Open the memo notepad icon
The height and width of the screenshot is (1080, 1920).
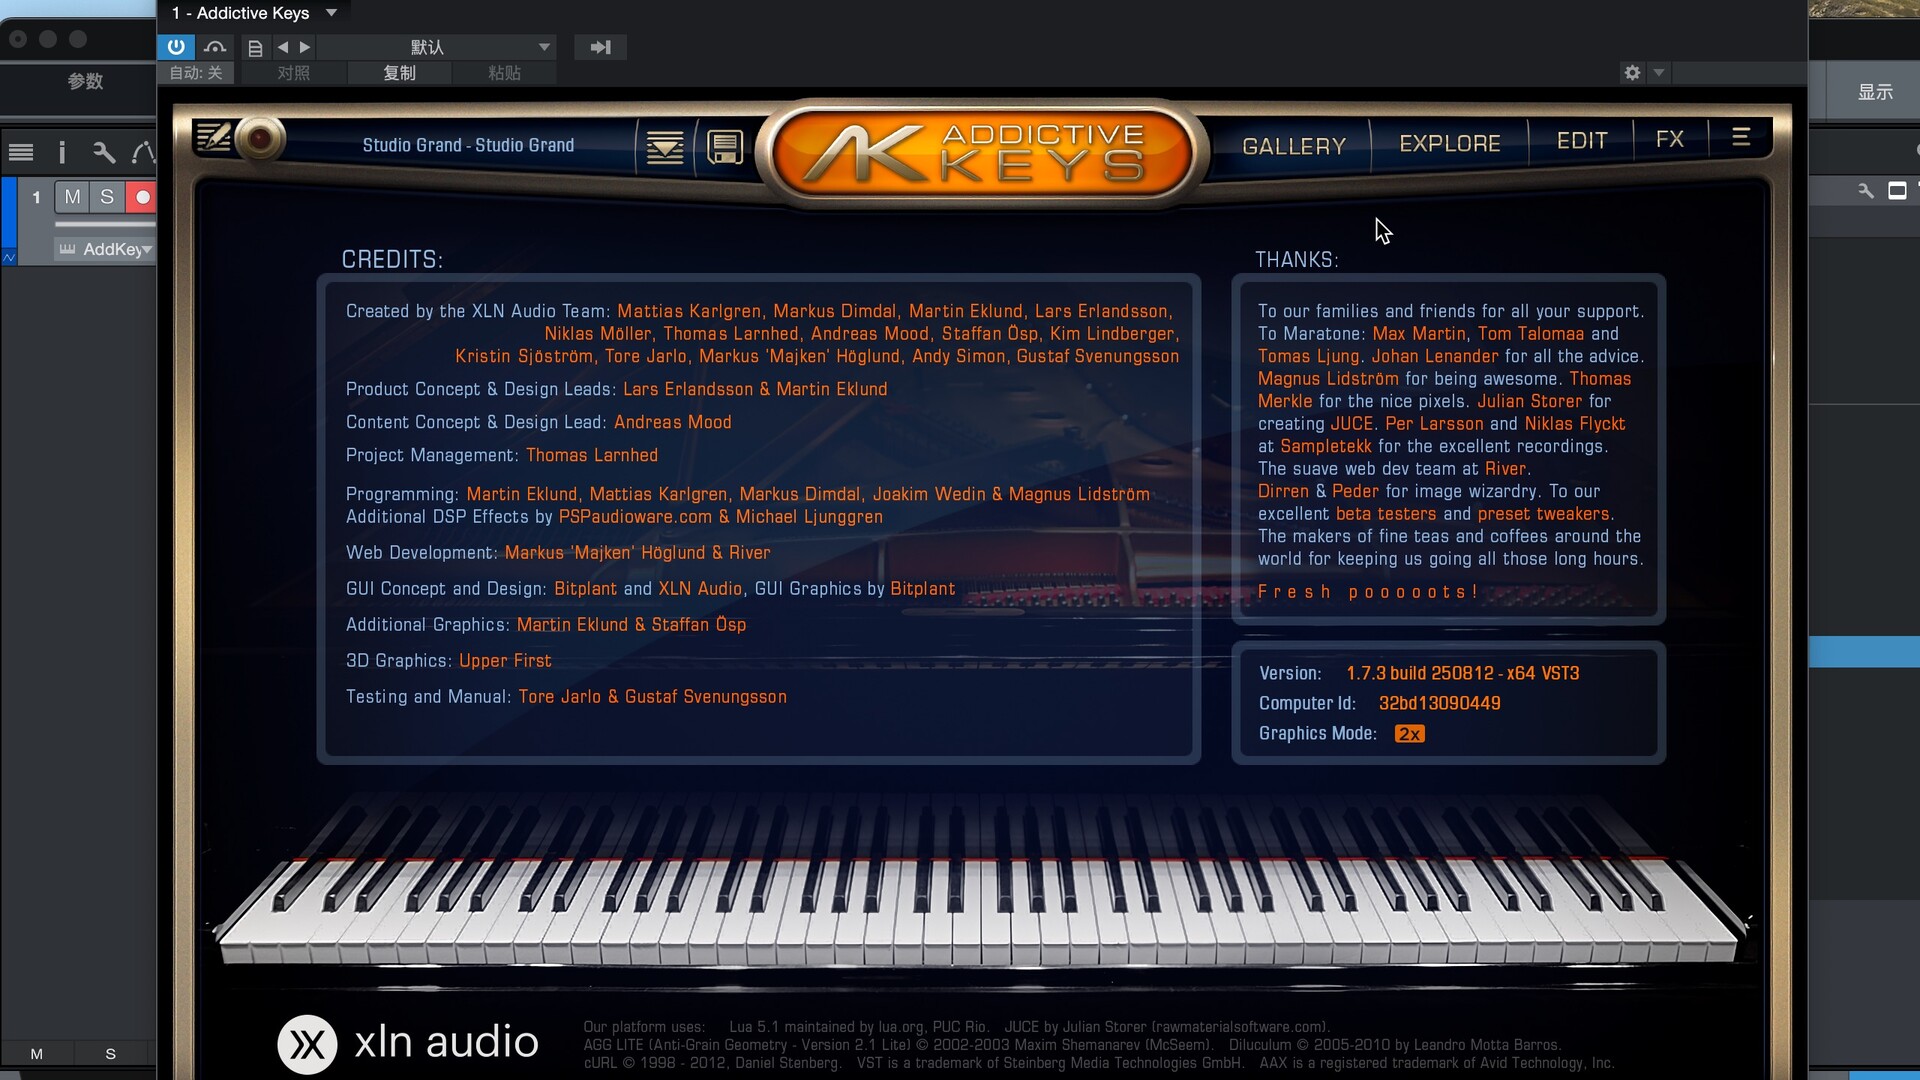point(212,137)
